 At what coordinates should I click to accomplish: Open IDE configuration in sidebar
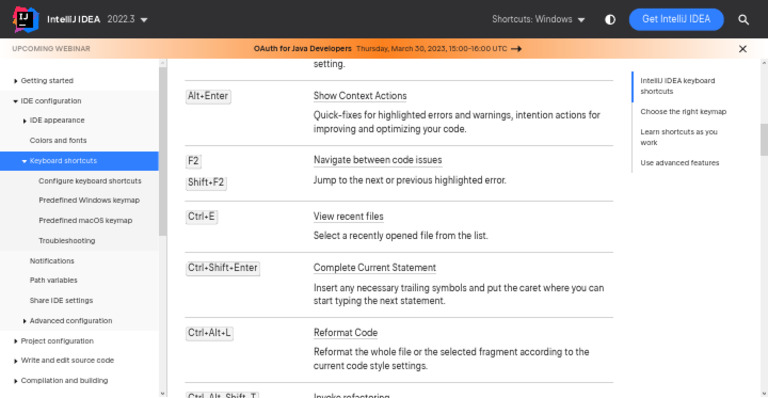click(51, 101)
